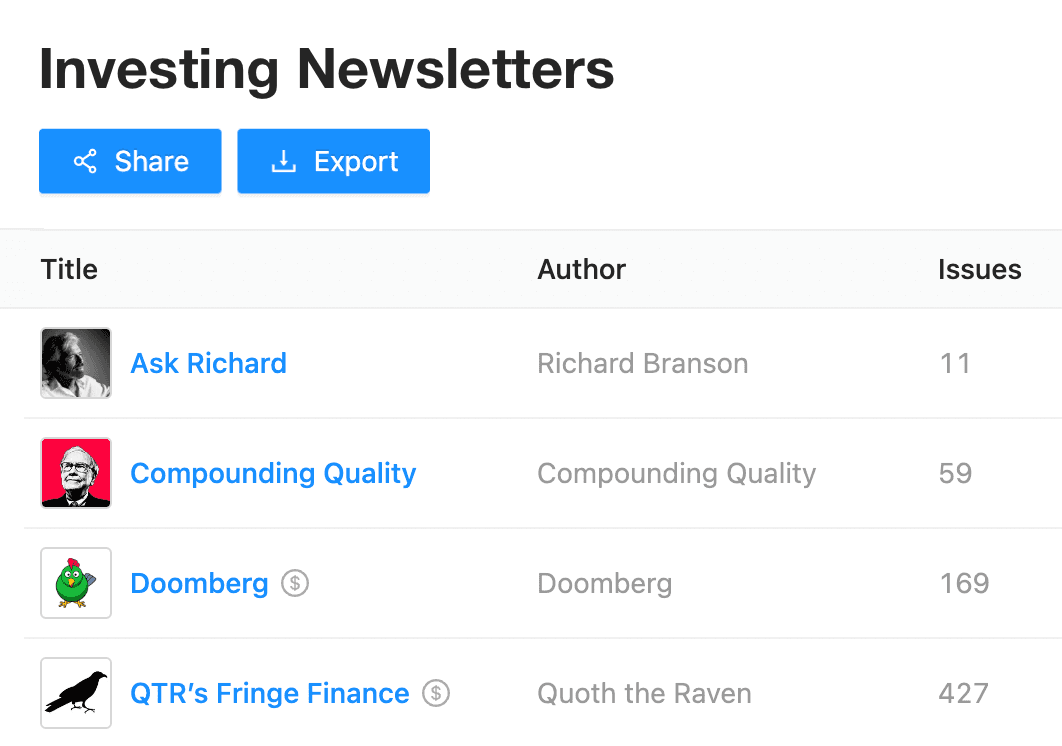Click the share icon inside Share button
The width and height of the screenshot is (1062, 746).
85,162
